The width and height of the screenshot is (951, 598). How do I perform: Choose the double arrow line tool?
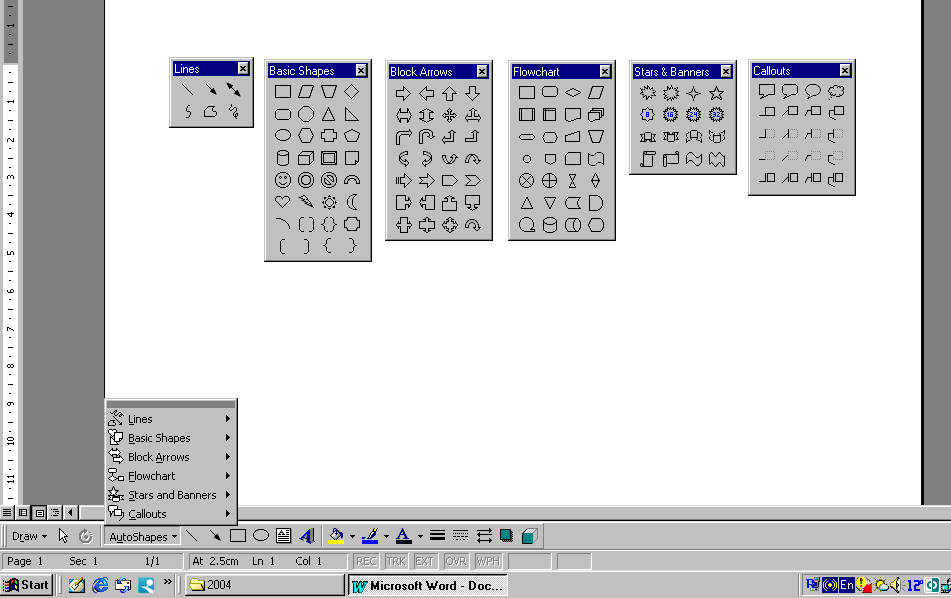click(234, 89)
